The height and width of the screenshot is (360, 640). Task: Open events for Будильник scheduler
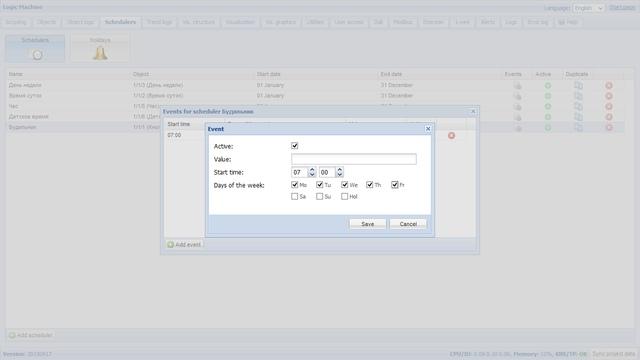pyautogui.click(x=518, y=128)
